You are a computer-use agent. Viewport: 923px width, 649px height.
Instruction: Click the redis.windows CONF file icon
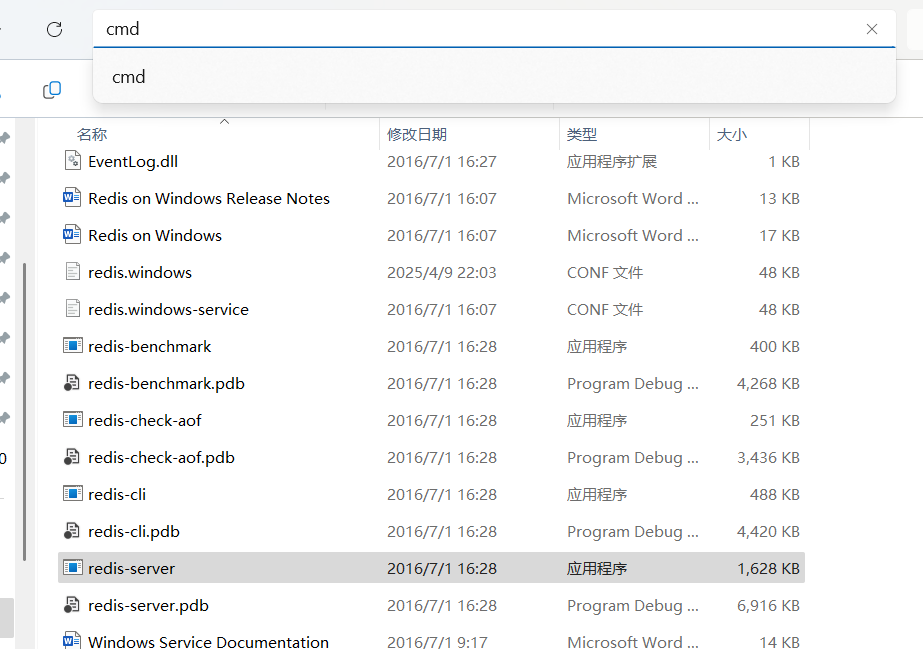(x=72, y=272)
